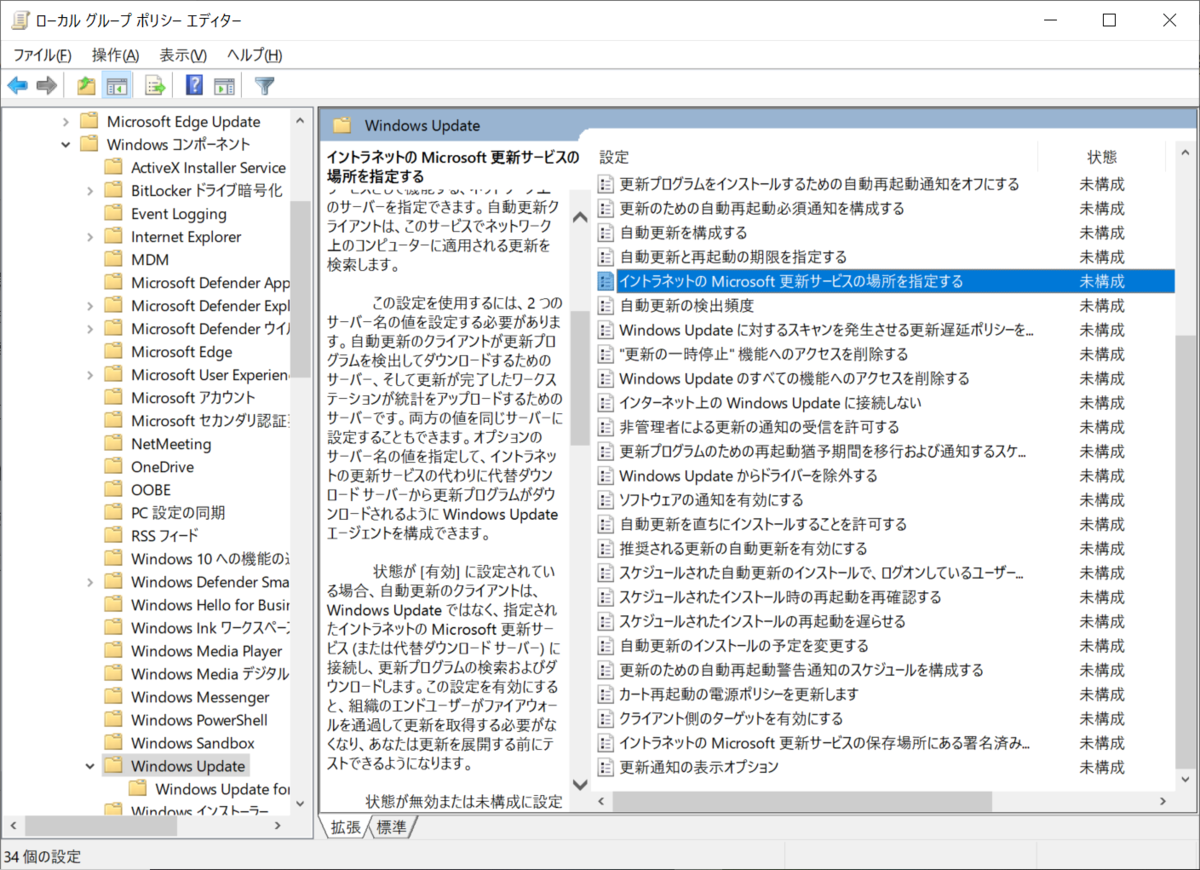Open the 操作 menu

point(114,55)
